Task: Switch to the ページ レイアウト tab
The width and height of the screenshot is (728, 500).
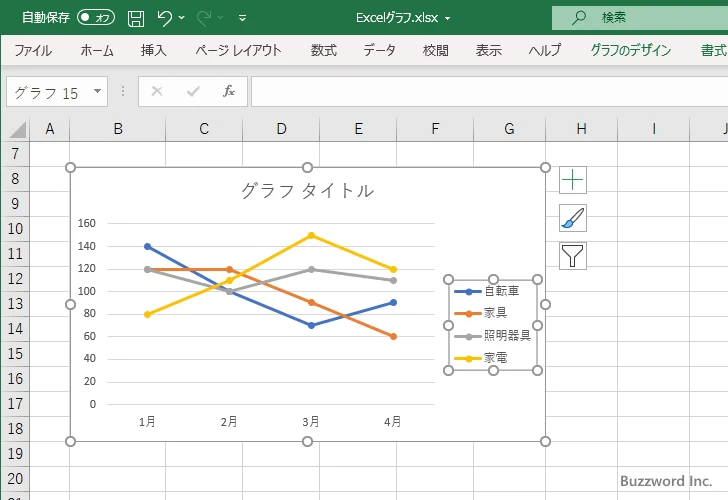Action: point(238,50)
